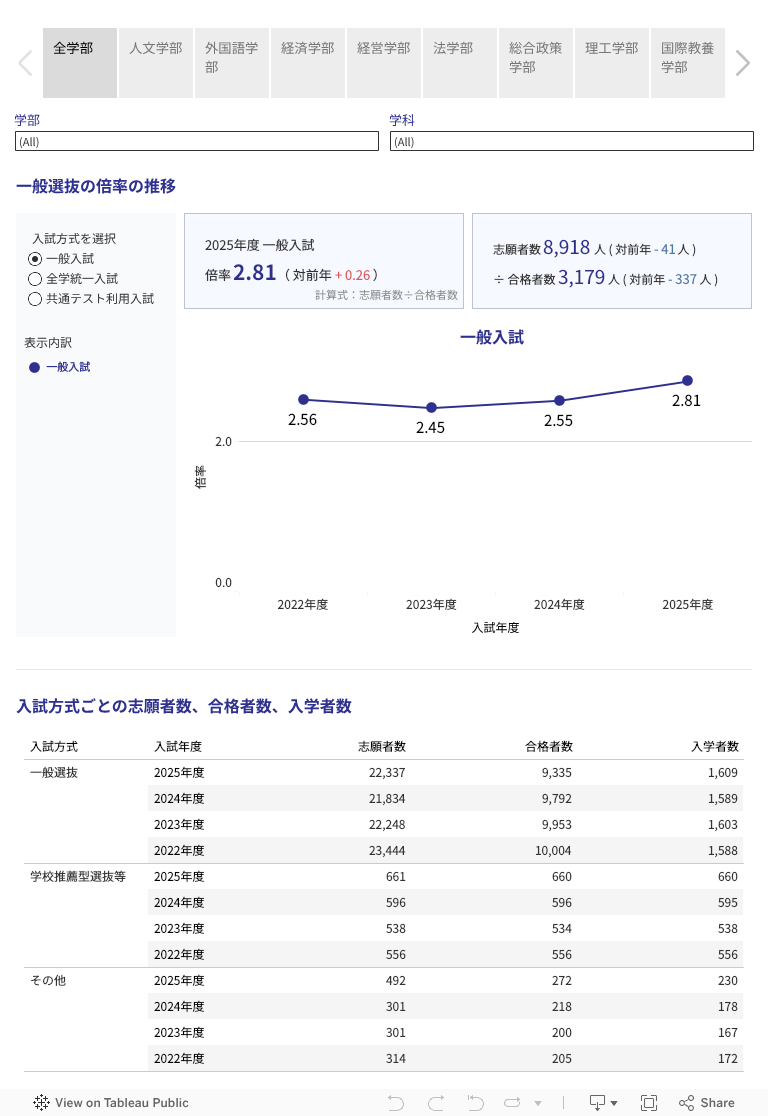The image size is (768, 1116).
Task: Open the 学科 filter dropdown
Action: pyautogui.click(x=571, y=142)
